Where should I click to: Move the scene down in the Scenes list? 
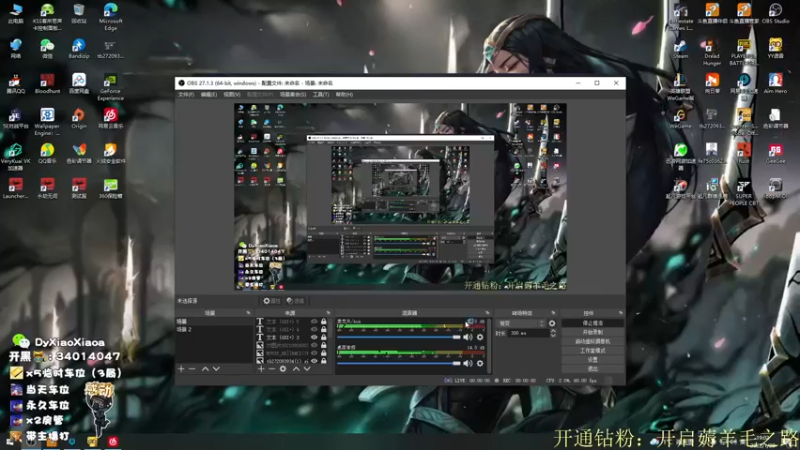point(216,368)
